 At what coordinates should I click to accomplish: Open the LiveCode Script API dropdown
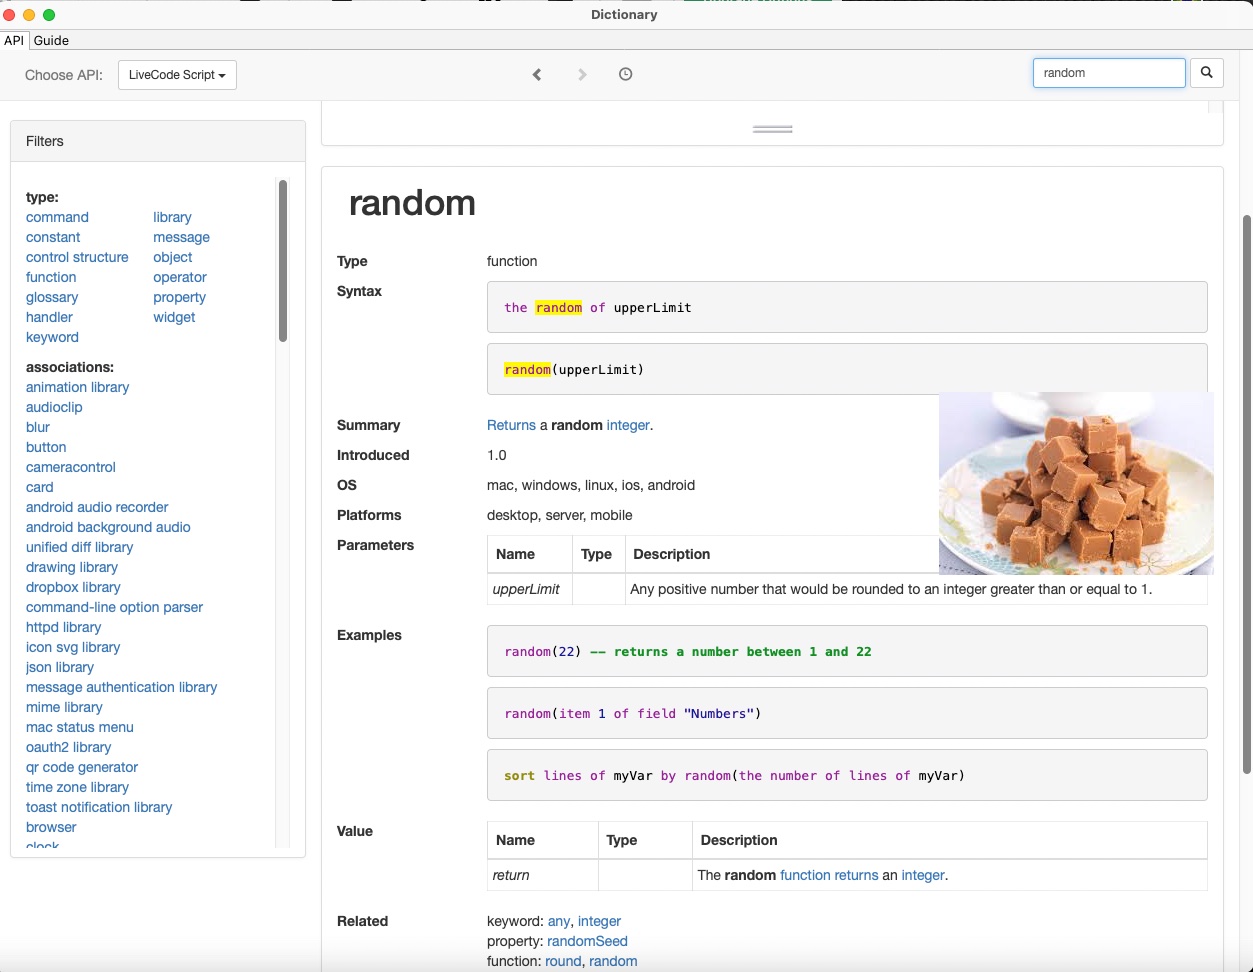pos(177,75)
